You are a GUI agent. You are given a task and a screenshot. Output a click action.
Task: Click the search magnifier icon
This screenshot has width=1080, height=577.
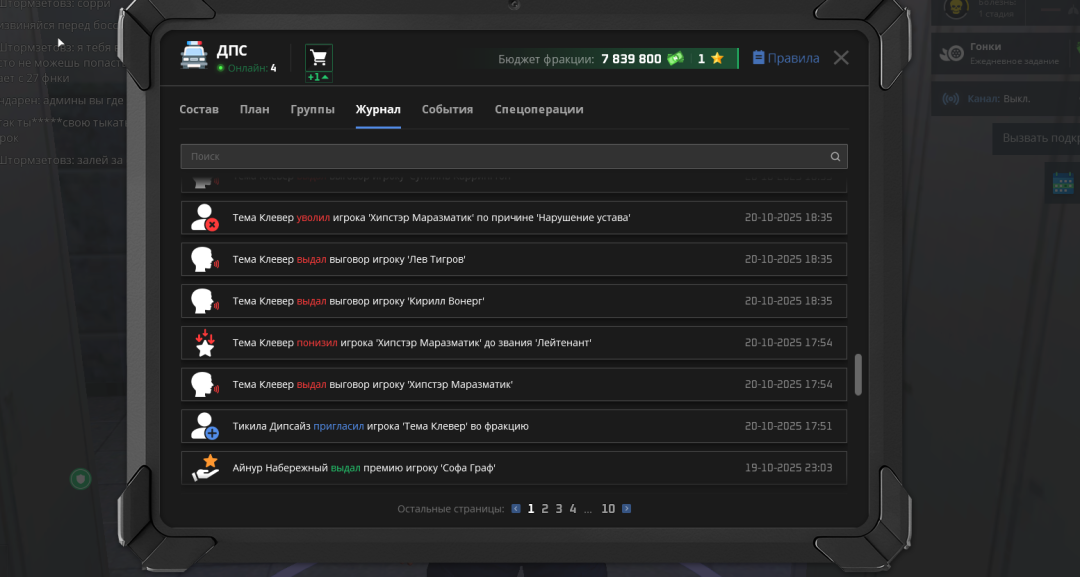click(x=835, y=157)
